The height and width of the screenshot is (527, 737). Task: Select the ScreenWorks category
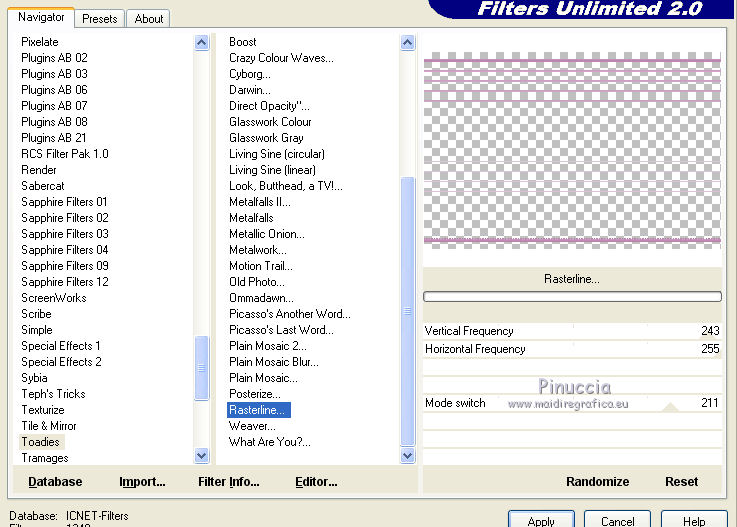pos(54,298)
